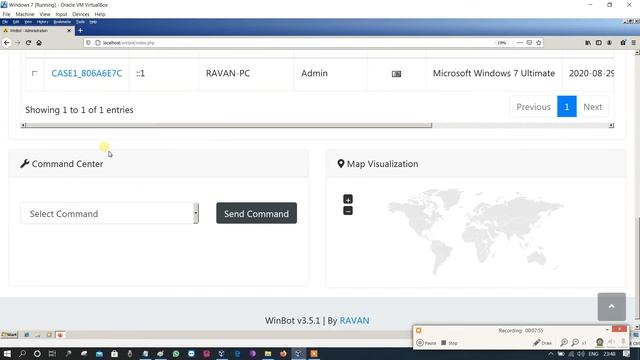Viewport: 640px width, 360px height.
Task: Click the recorder webcam icon
Action: [599, 342]
